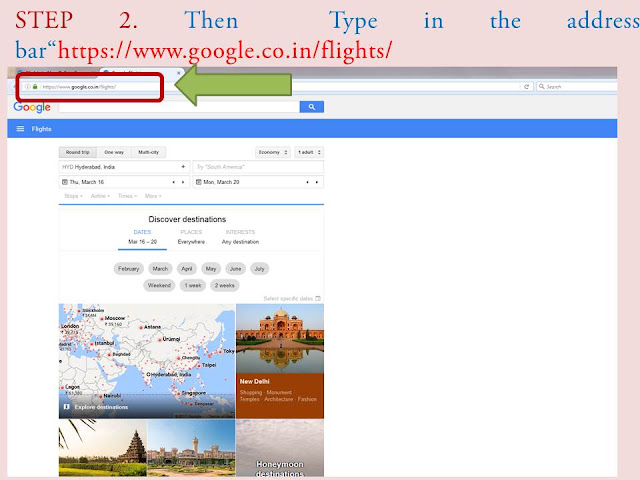Select the 1 week trip length chip
The height and width of the screenshot is (480, 640).
coord(193,285)
